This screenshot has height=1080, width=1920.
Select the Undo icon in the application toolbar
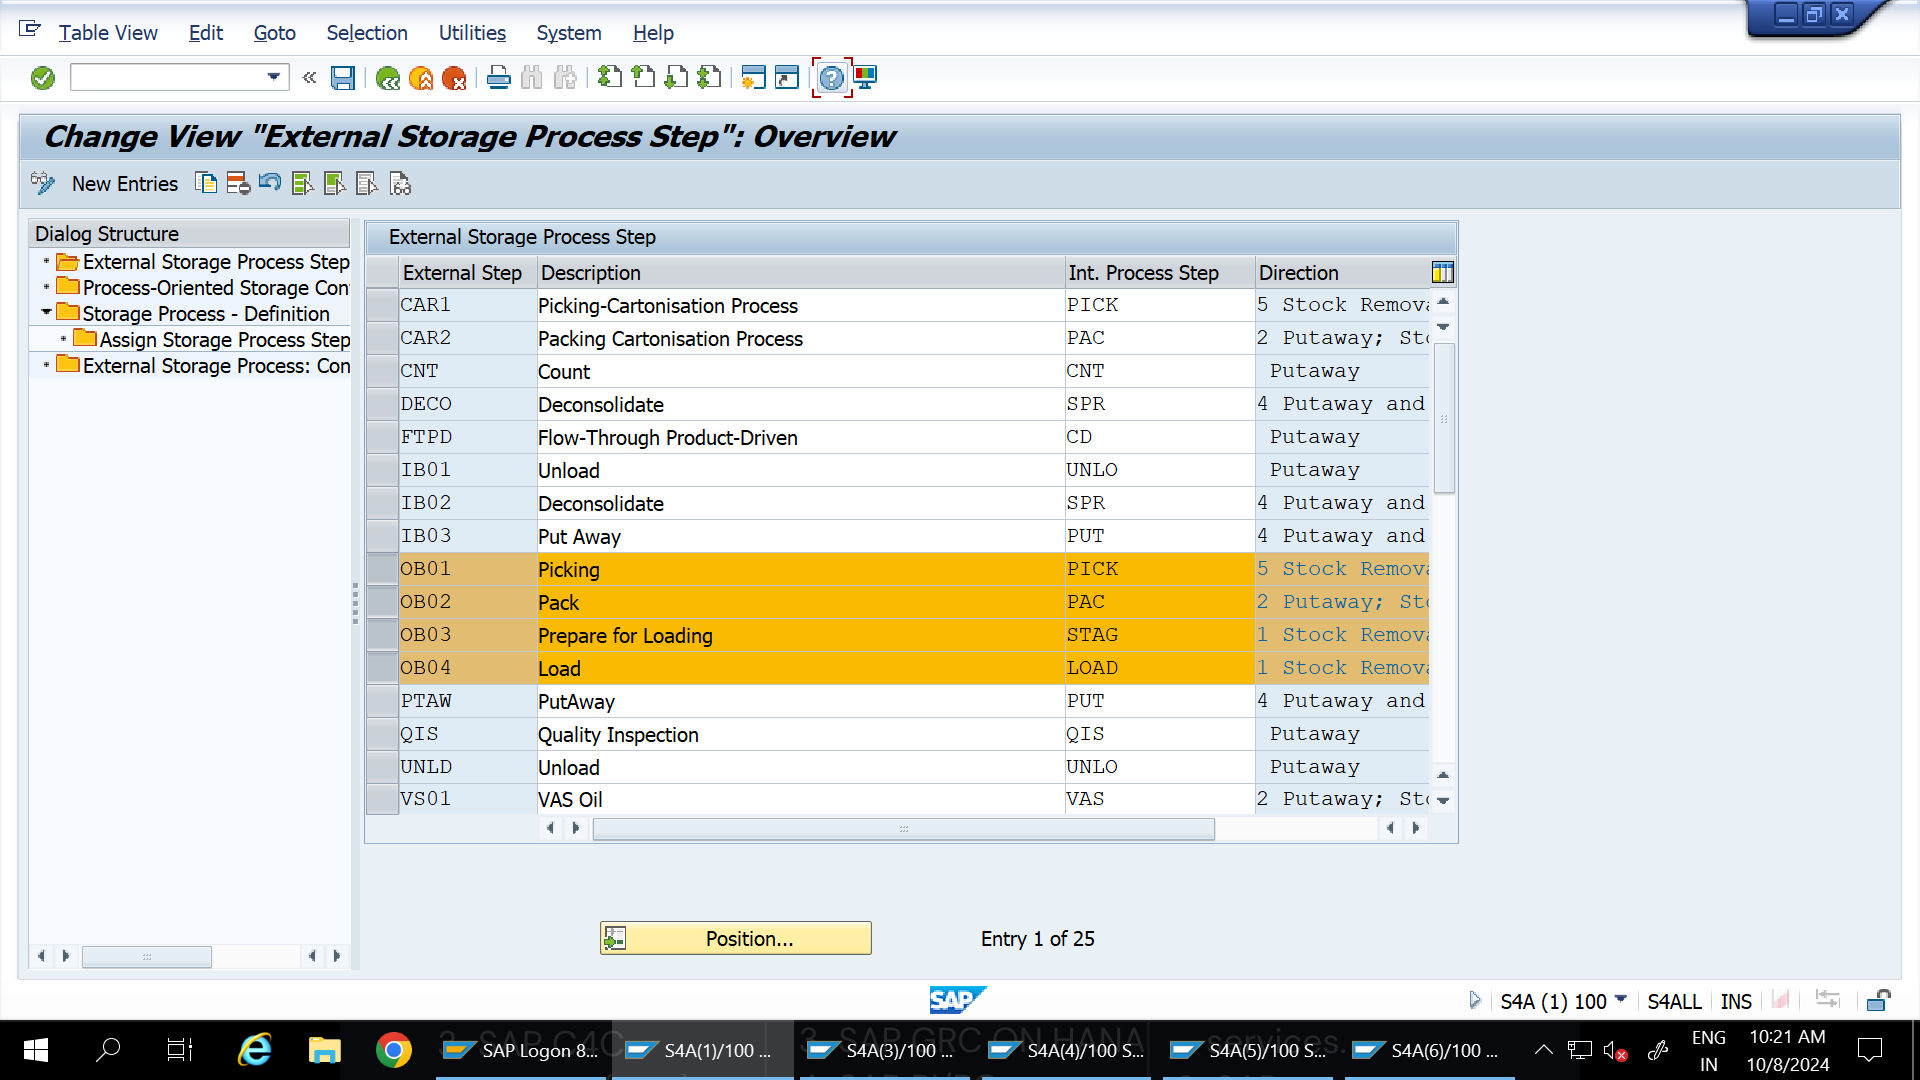(269, 183)
